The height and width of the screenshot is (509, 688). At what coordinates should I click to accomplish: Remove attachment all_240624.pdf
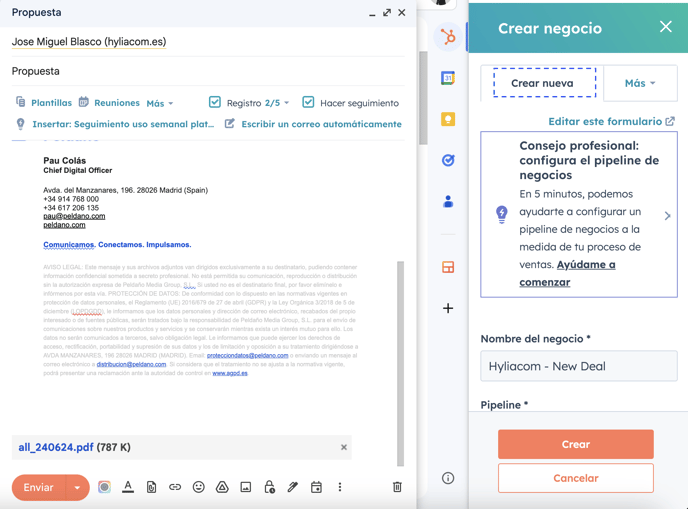pos(344,447)
